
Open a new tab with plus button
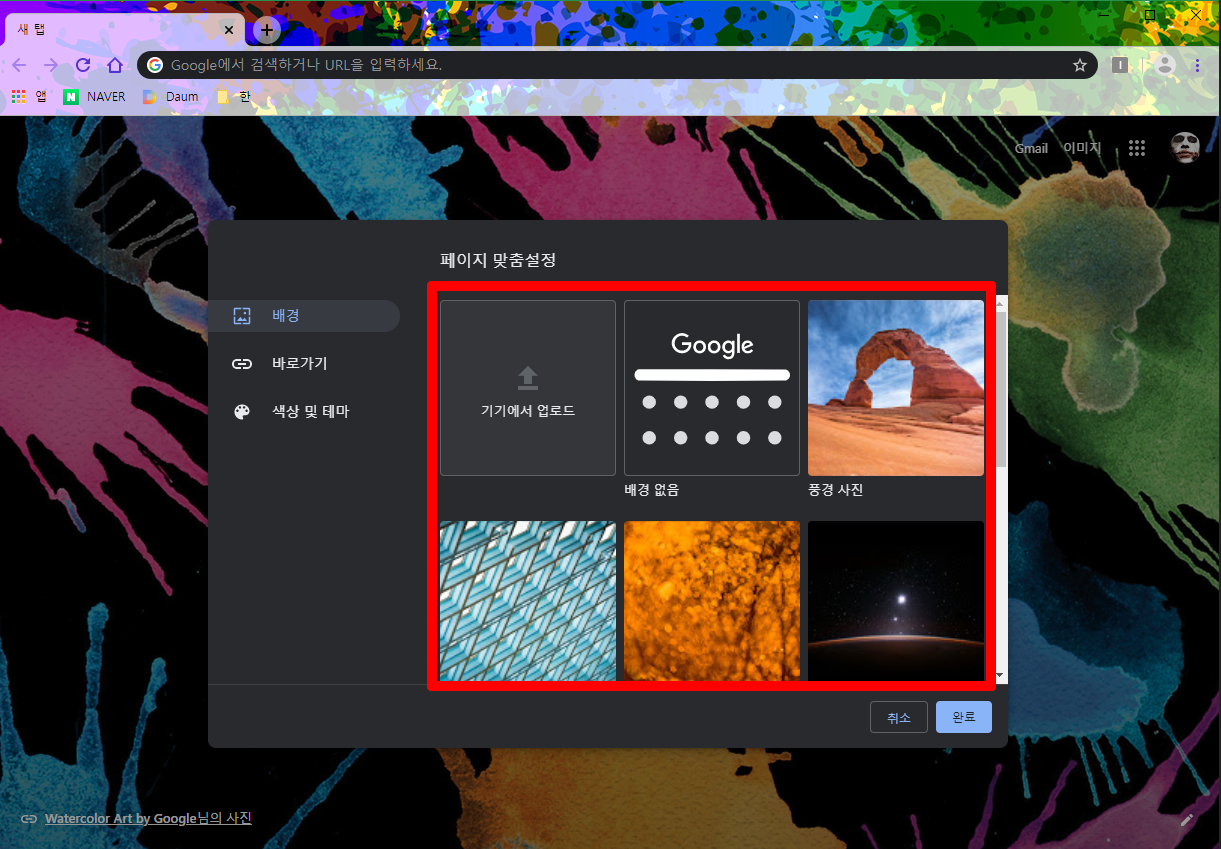point(266,30)
